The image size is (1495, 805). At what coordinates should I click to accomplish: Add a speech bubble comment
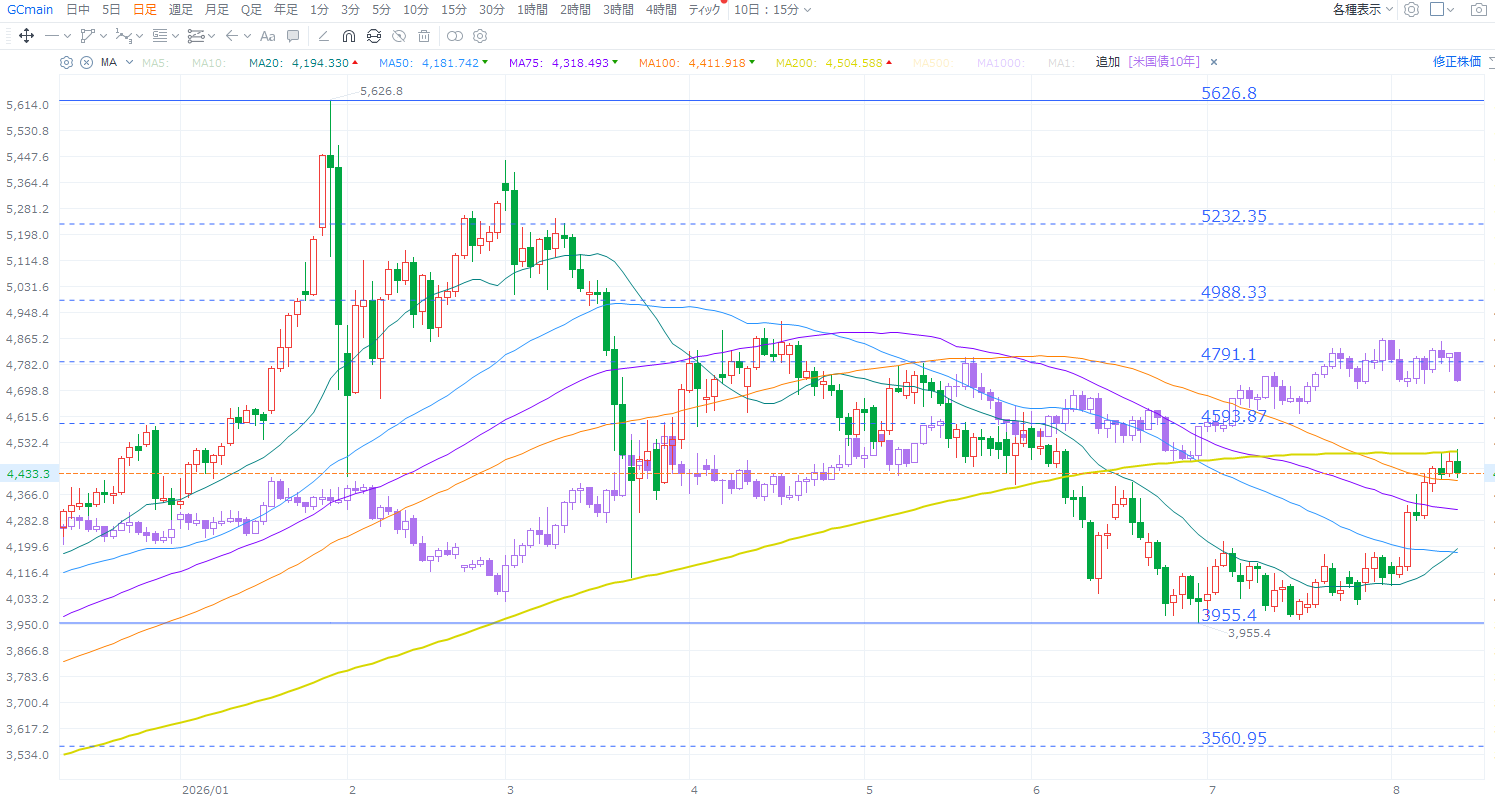(293, 36)
